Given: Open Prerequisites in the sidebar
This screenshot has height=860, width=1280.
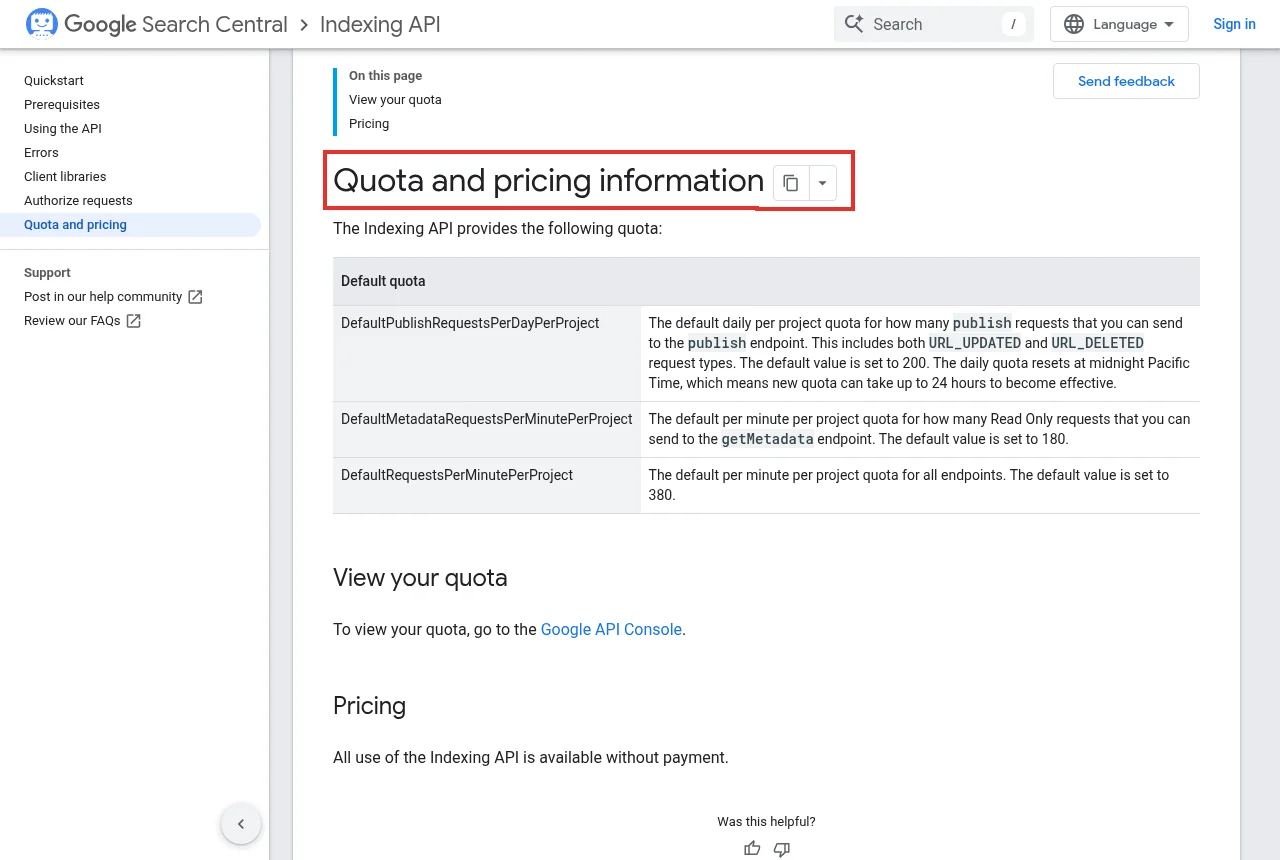Looking at the screenshot, I should point(62,105).
